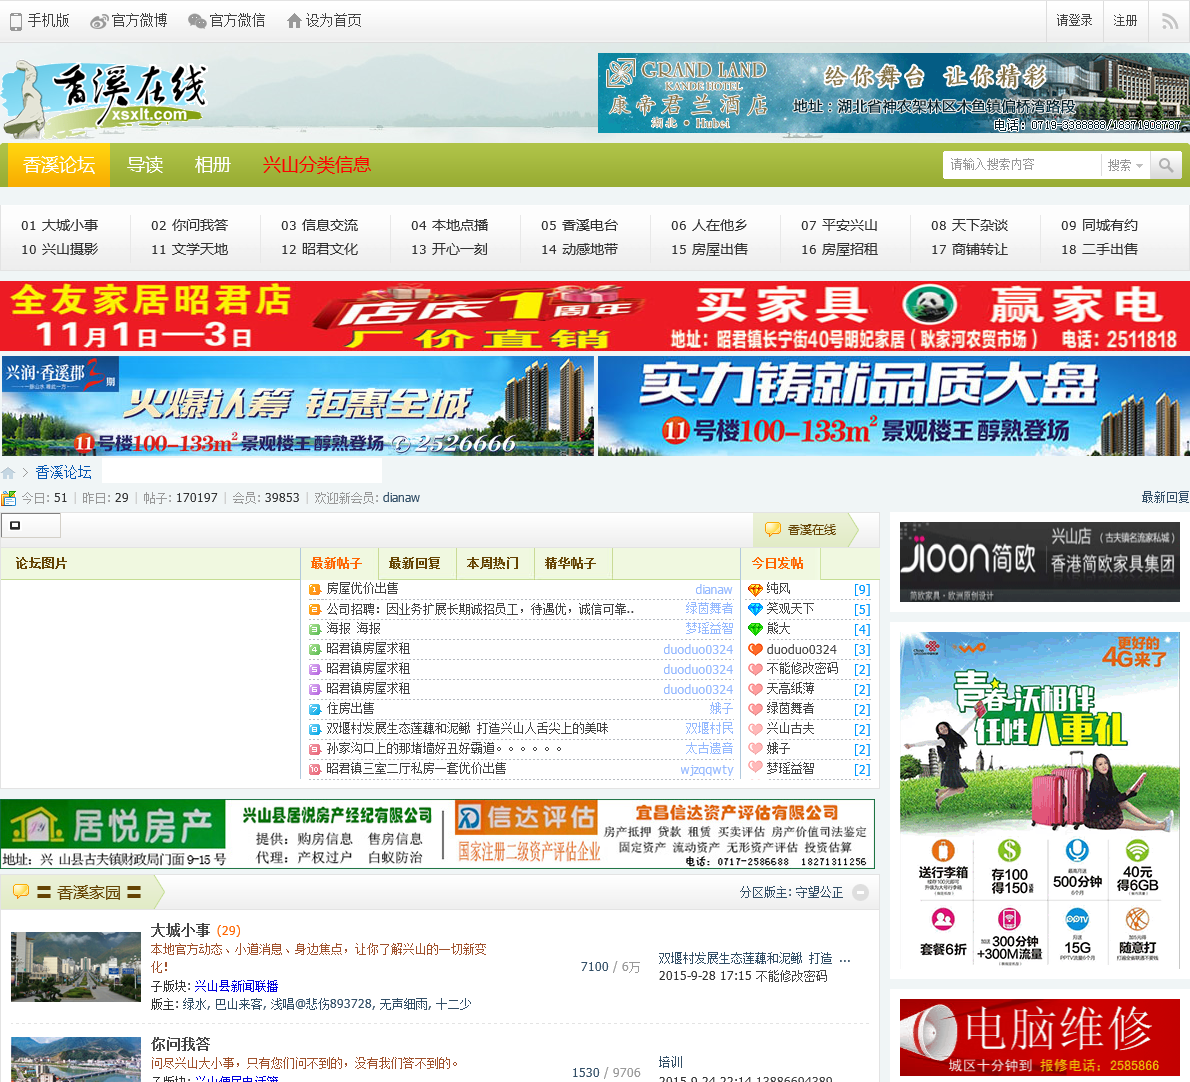This screenshot has width=1190, height=1082.
Task: Open the 大城小事 forum title
Action: point(181,929)
